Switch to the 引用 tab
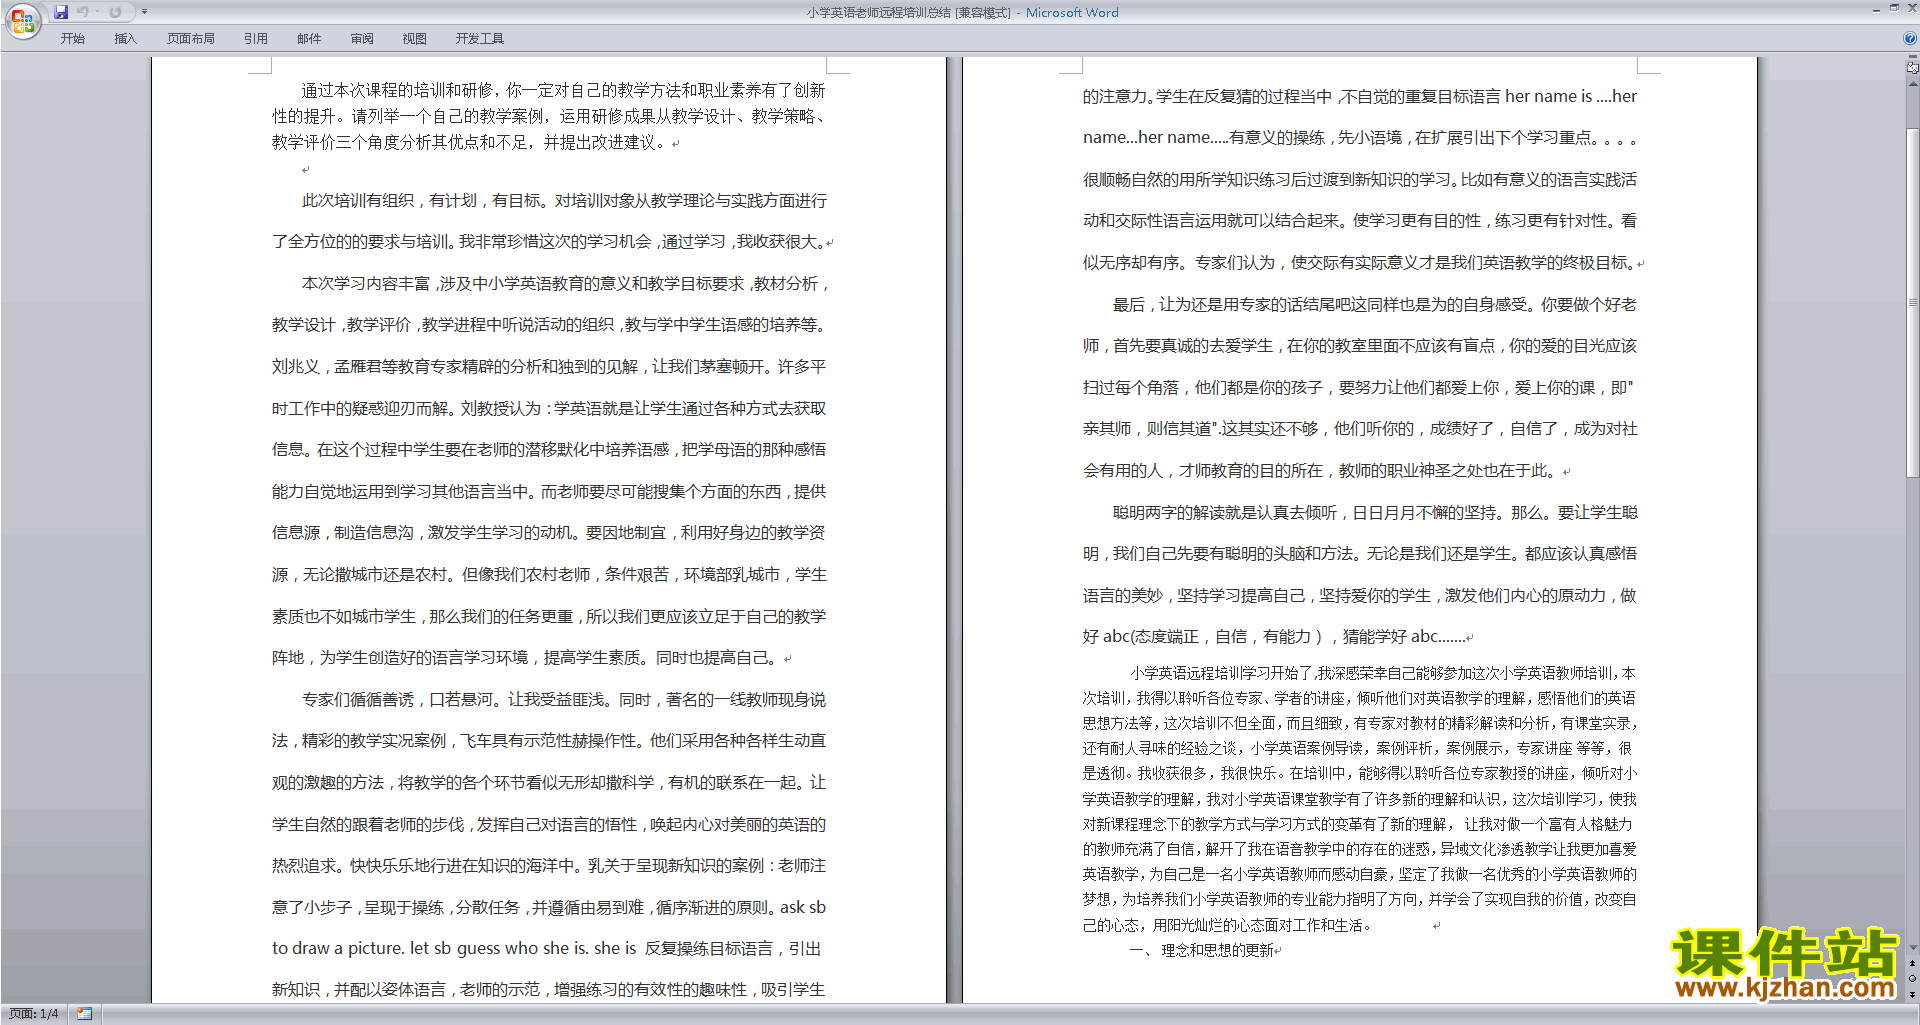This screenshot has width=1920, height=1025. point(256,39)
